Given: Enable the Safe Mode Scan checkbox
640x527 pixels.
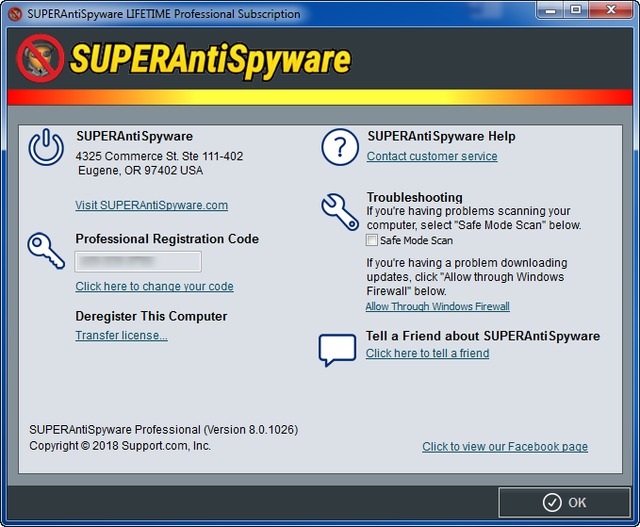Looking at the screenshot, I should [x=372, y=241].
